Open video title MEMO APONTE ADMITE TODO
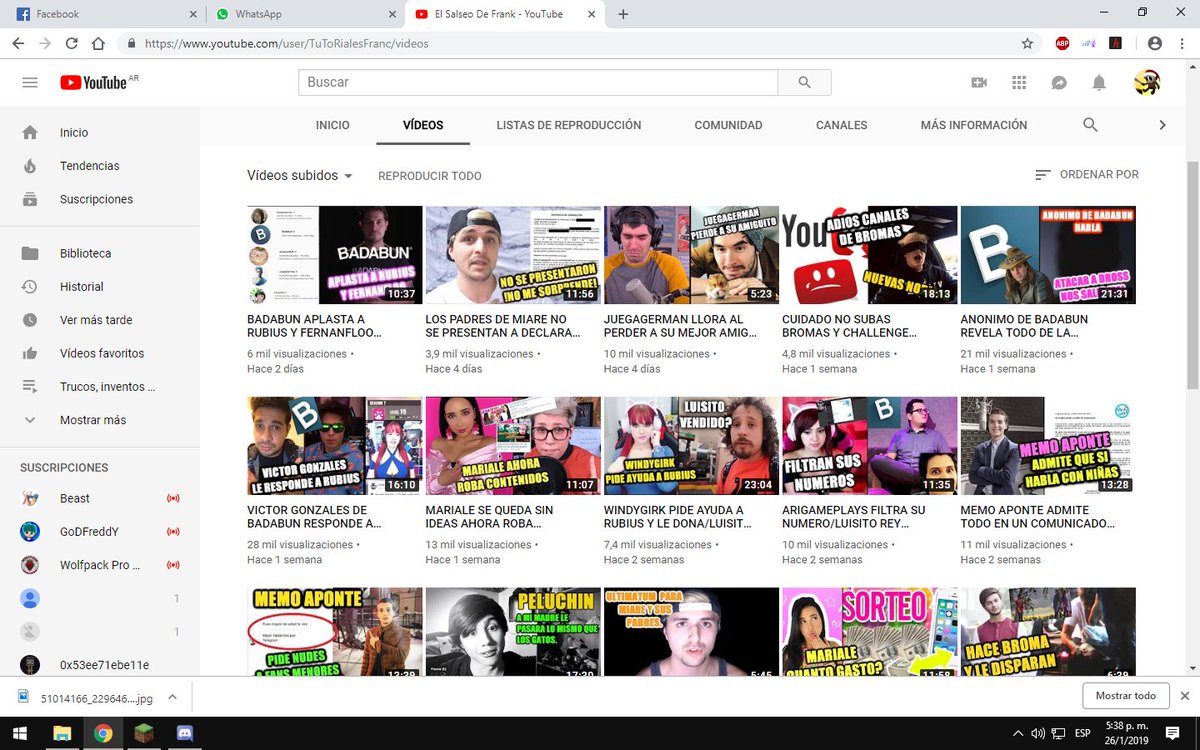Viewport: 1200px width, 750px height. coord(1038,517)
